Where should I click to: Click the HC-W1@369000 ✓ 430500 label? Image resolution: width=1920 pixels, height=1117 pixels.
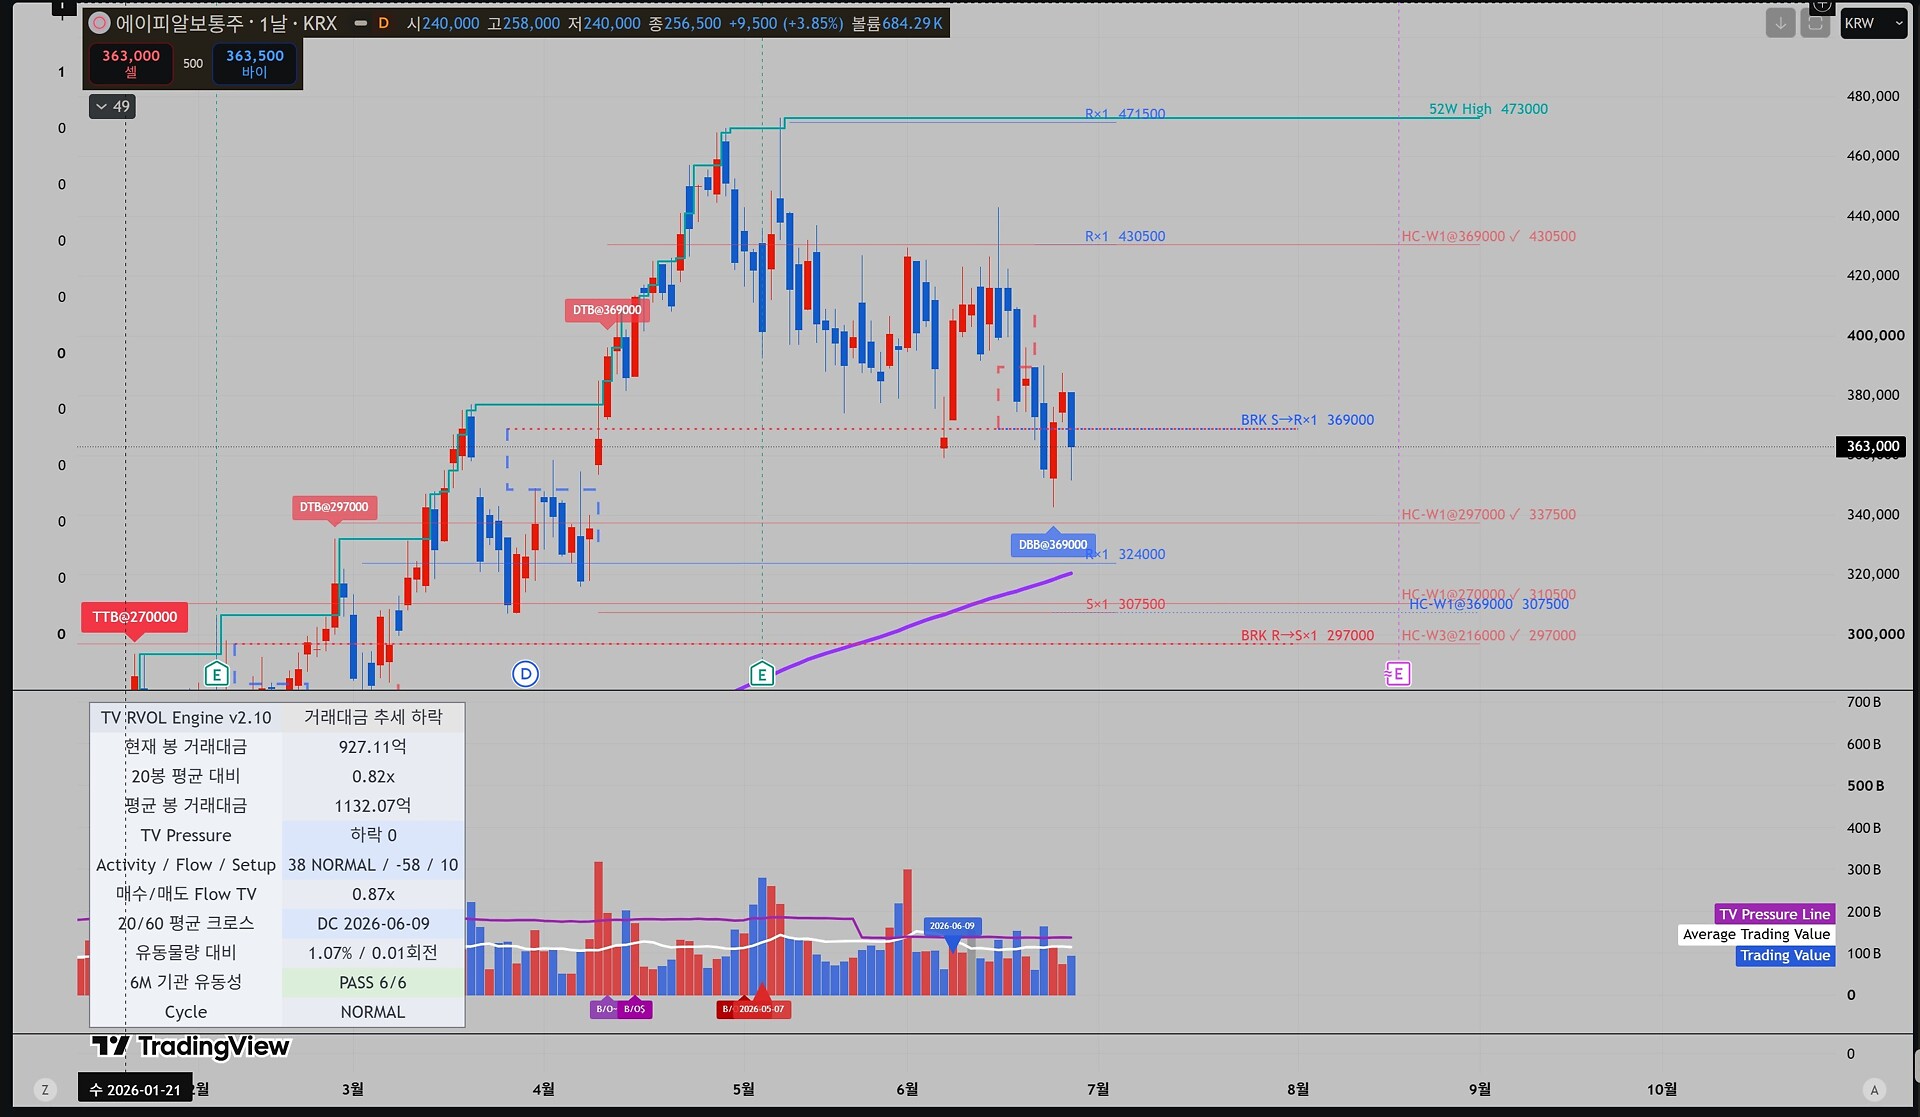pyautogui.click(x=1488, y=236)
